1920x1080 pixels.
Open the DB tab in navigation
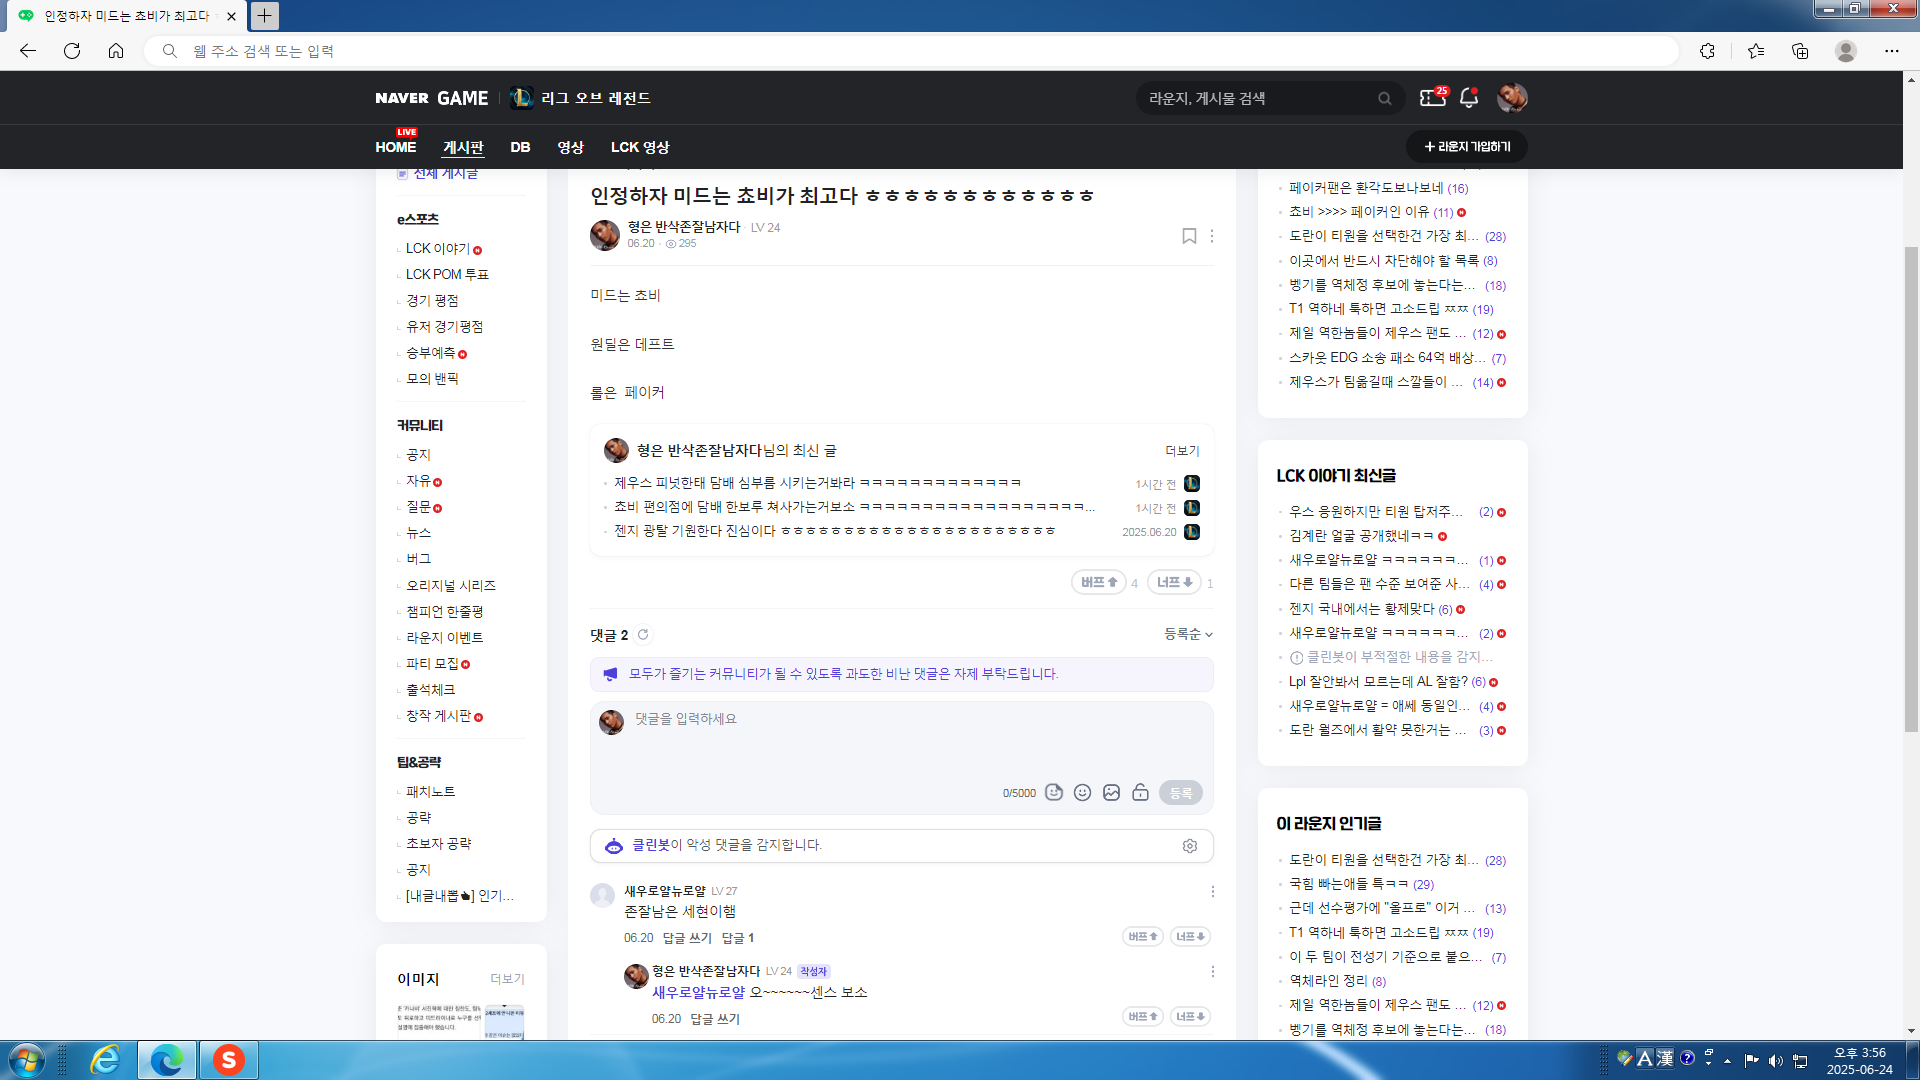click(520, 147)
